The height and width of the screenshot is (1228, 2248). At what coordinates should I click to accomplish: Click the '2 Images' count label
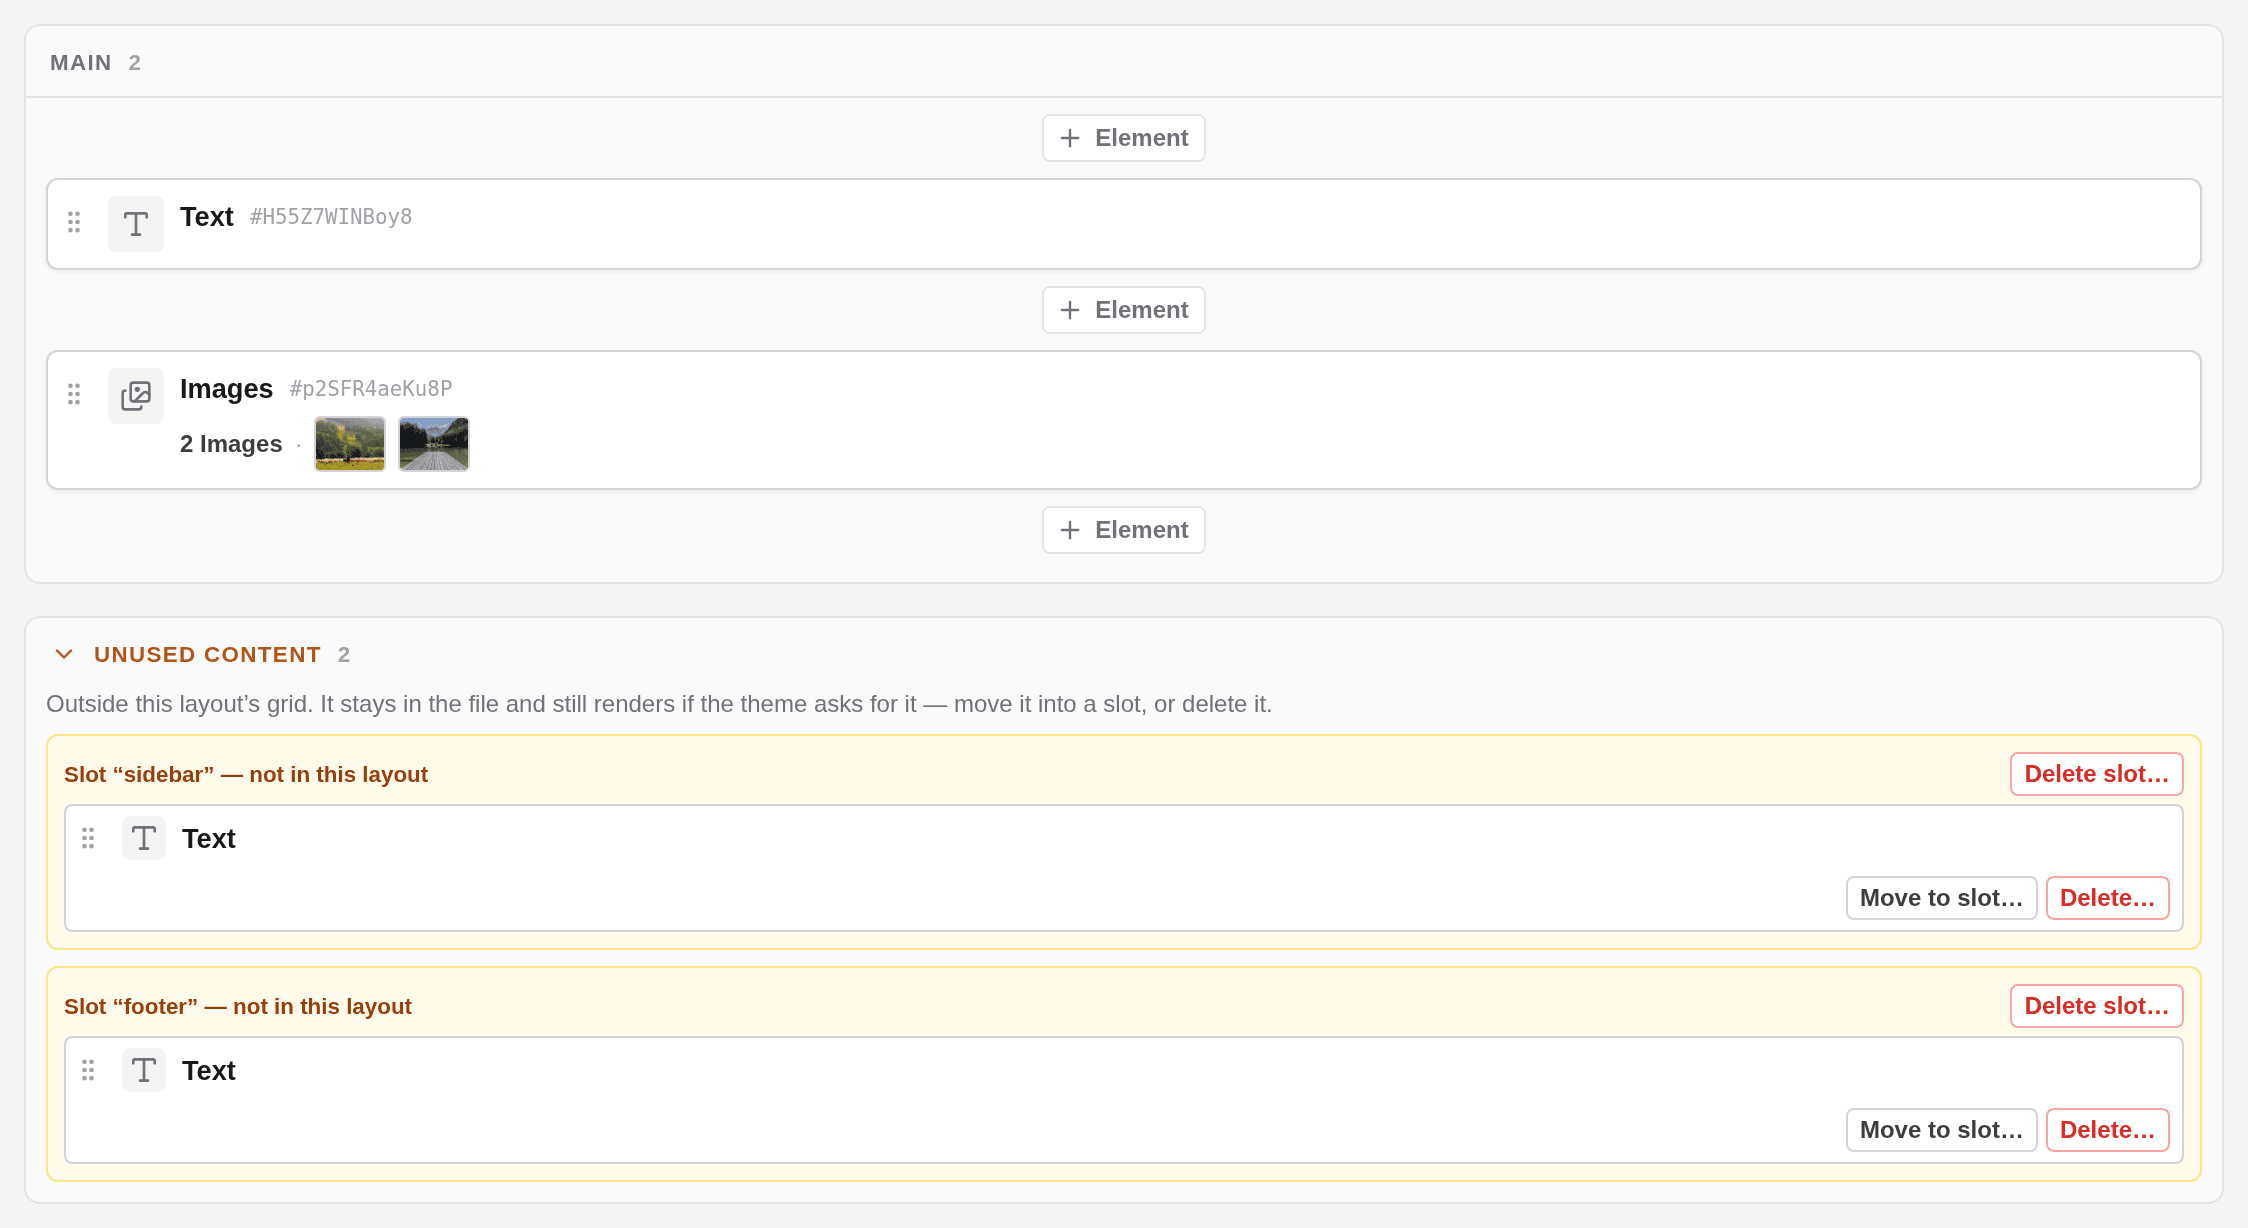coord(231,444)
